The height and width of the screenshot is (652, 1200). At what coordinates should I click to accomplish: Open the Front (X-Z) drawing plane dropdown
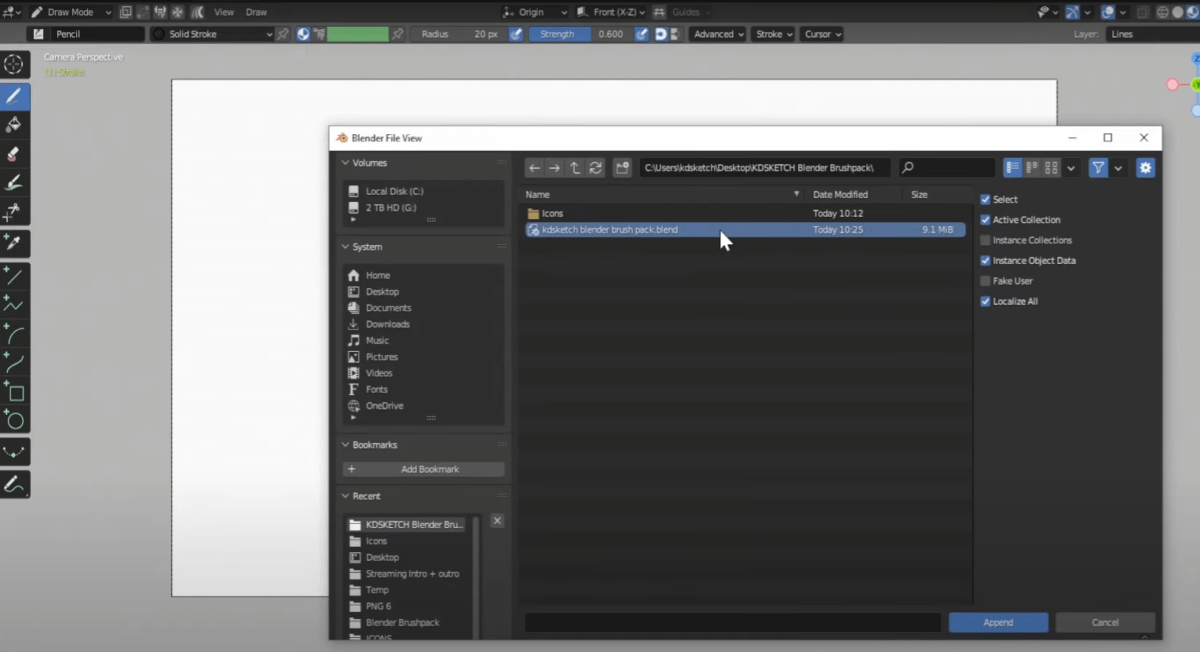tap(610, 12)
